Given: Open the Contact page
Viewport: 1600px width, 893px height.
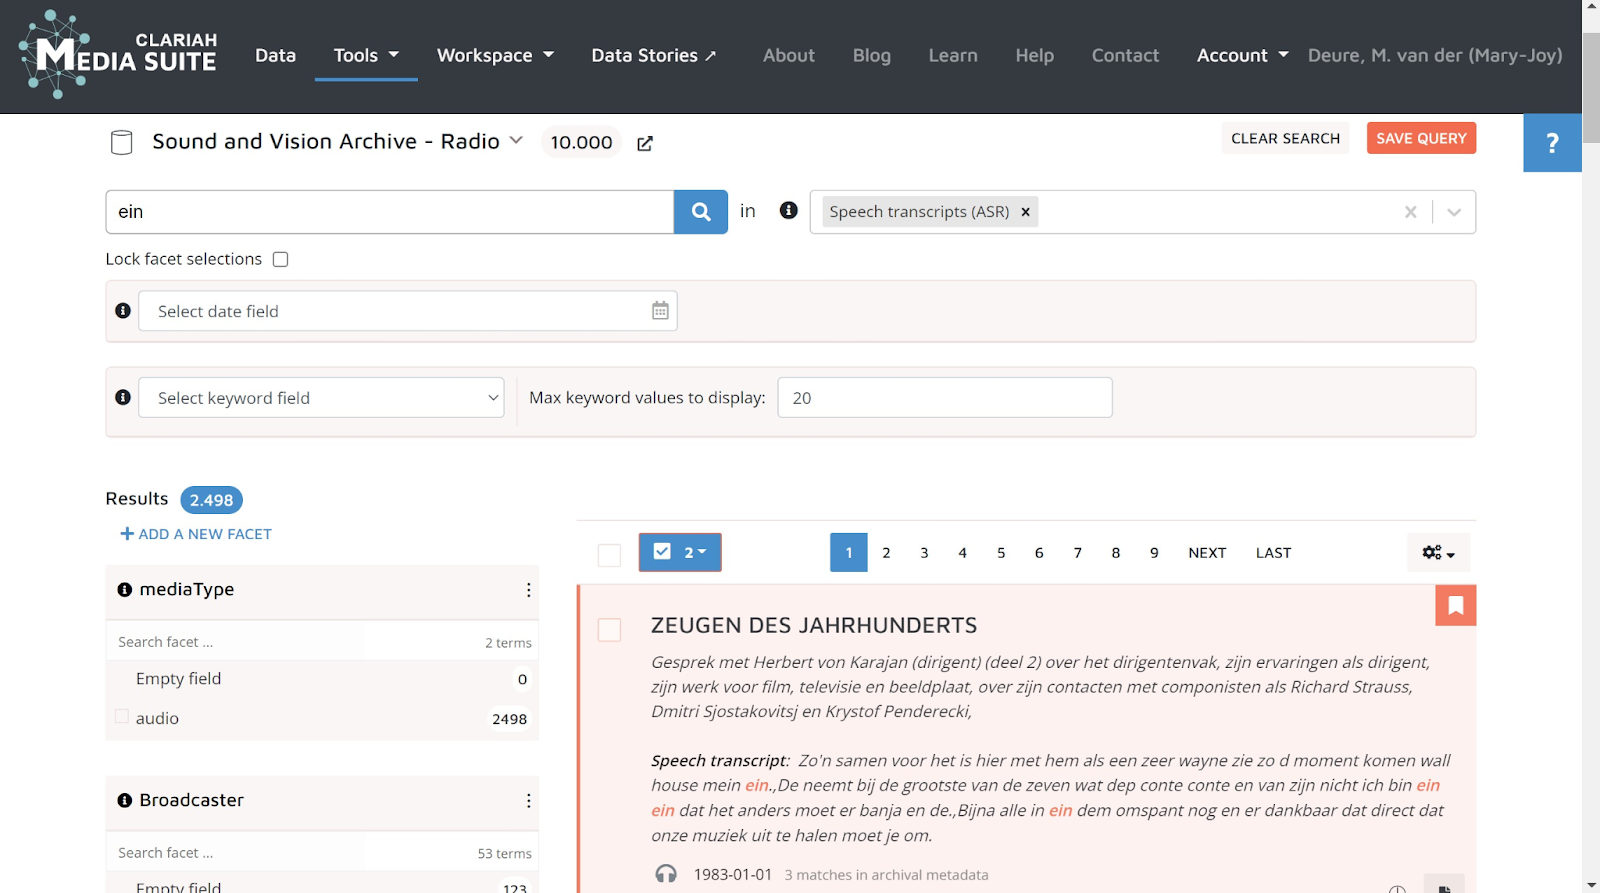Looking at the screenshot, I should [x=1125, y=55].
